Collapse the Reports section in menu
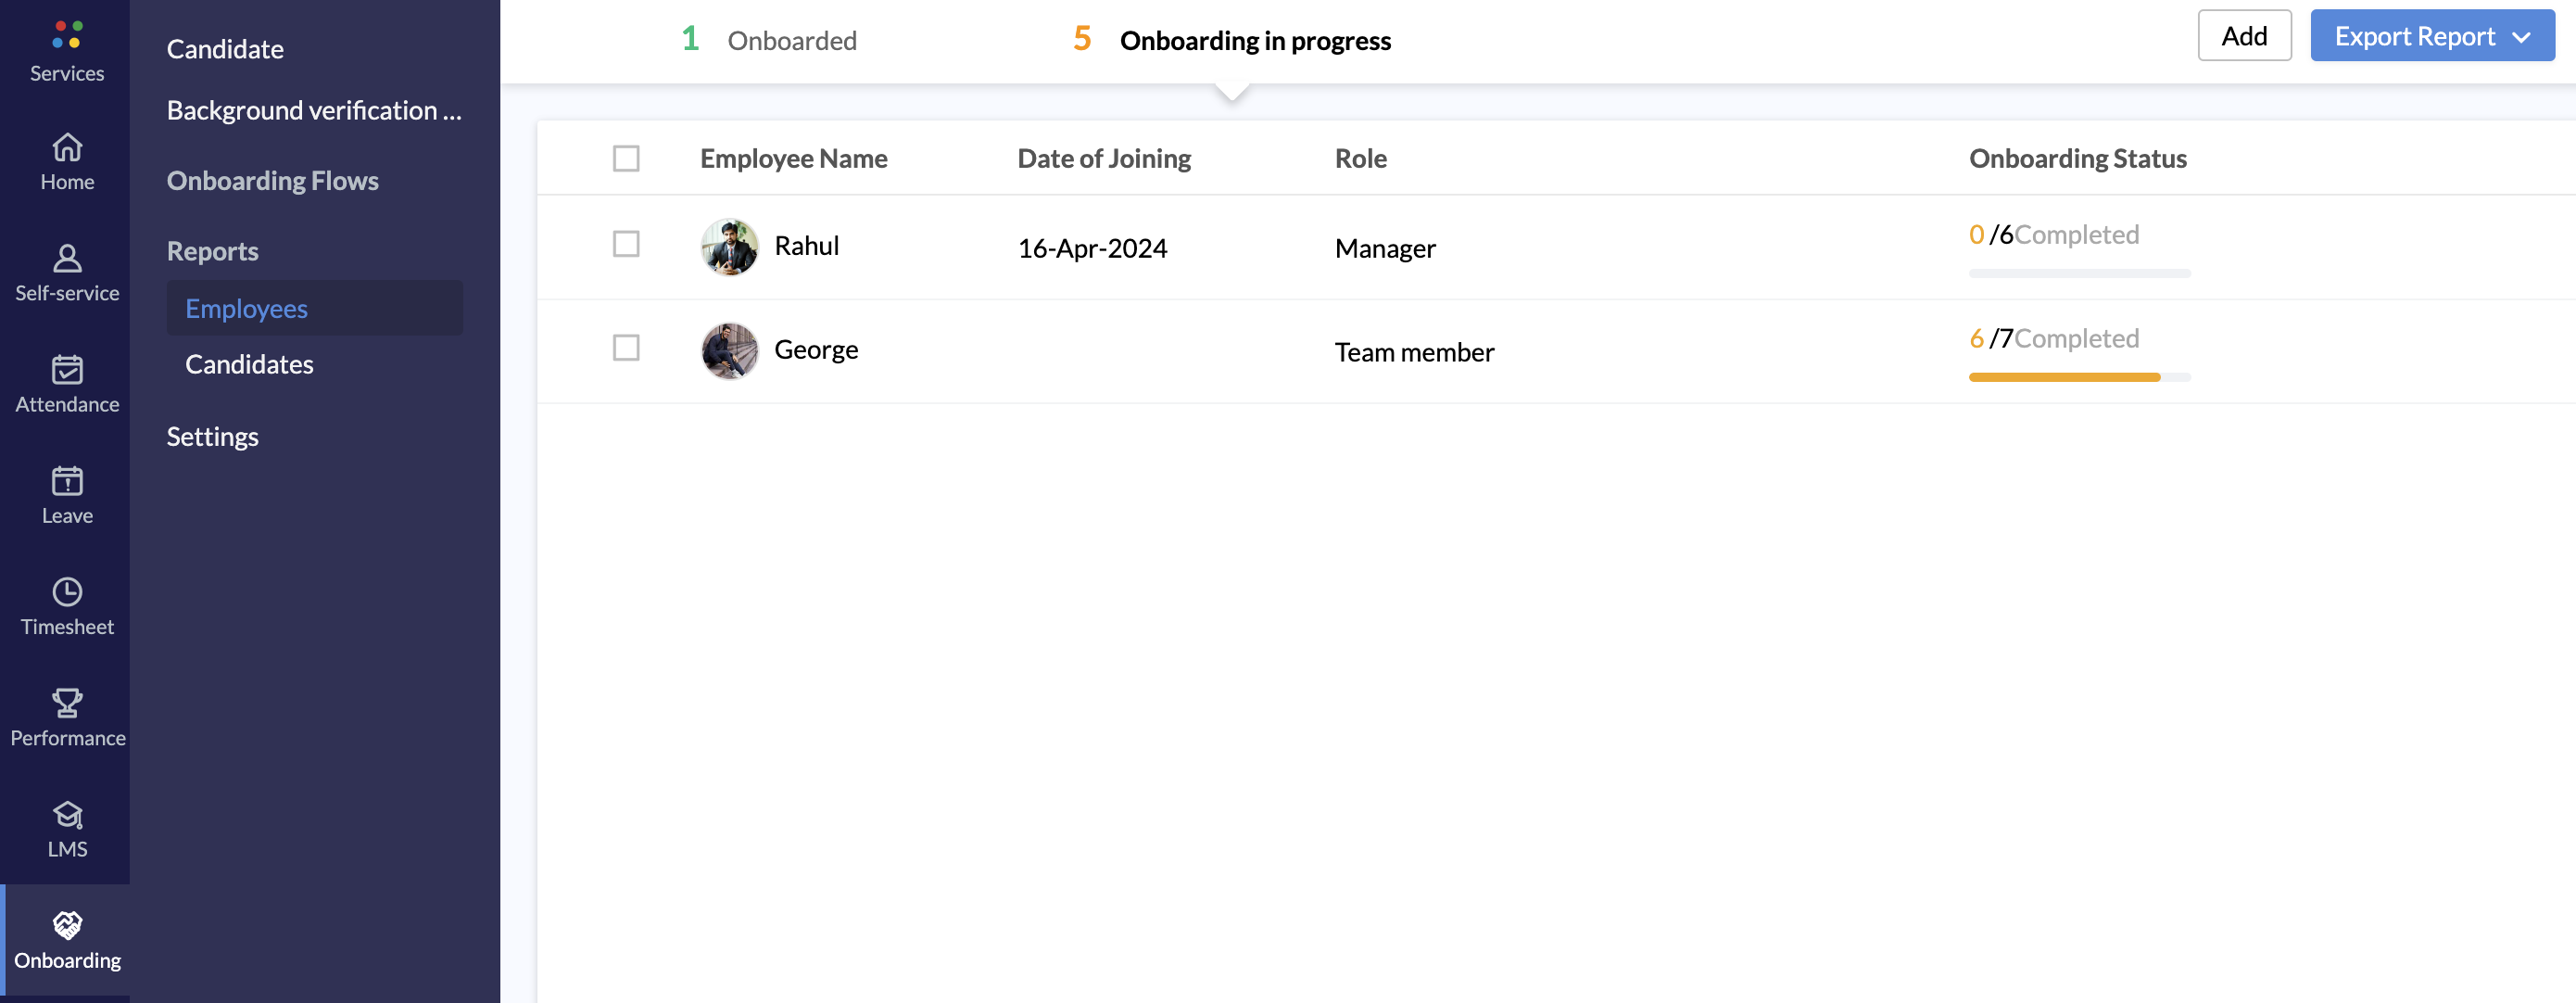 pos(212,251)
